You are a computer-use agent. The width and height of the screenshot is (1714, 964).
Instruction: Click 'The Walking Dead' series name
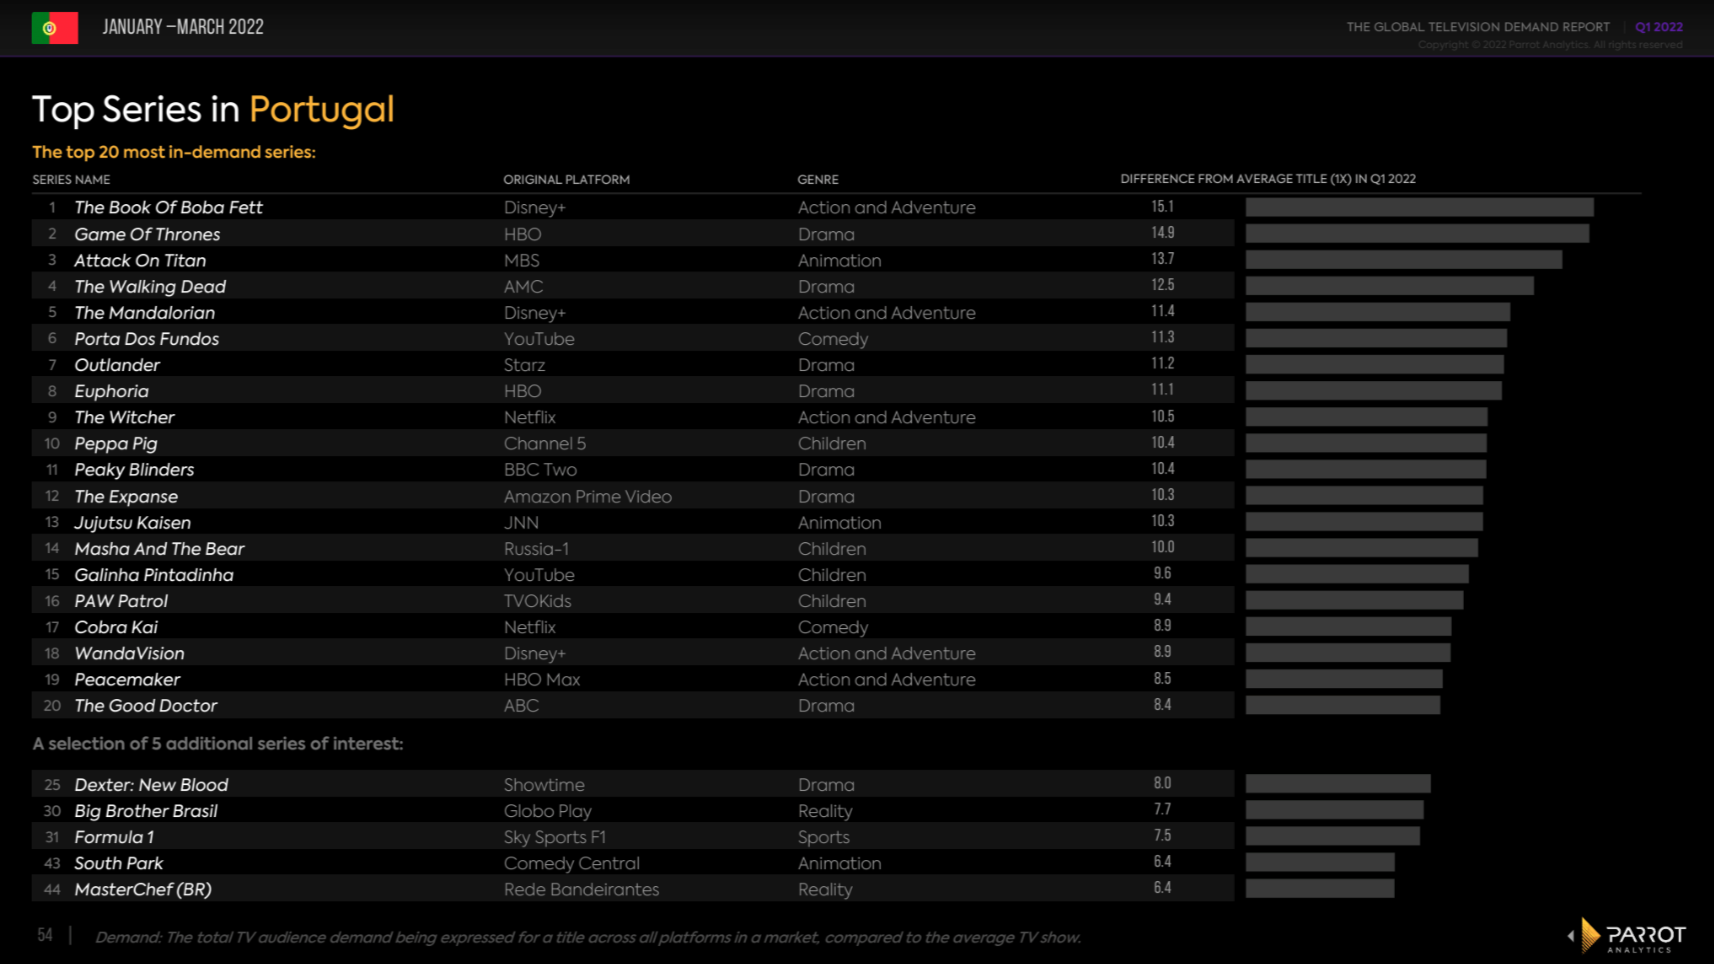(x=150, y=286)
